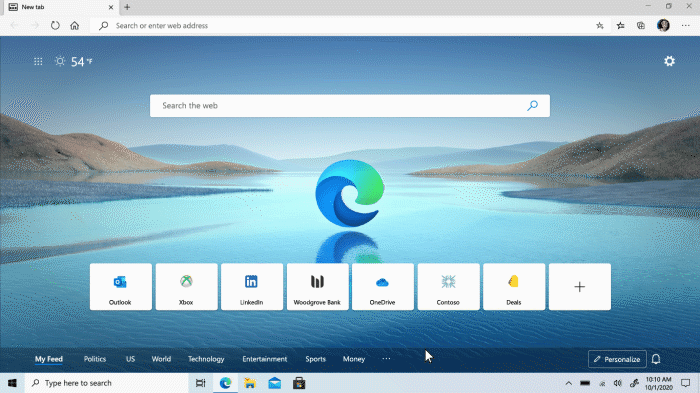Open page settings gear icon
The image size is (700, 393).
pos(669,61)
